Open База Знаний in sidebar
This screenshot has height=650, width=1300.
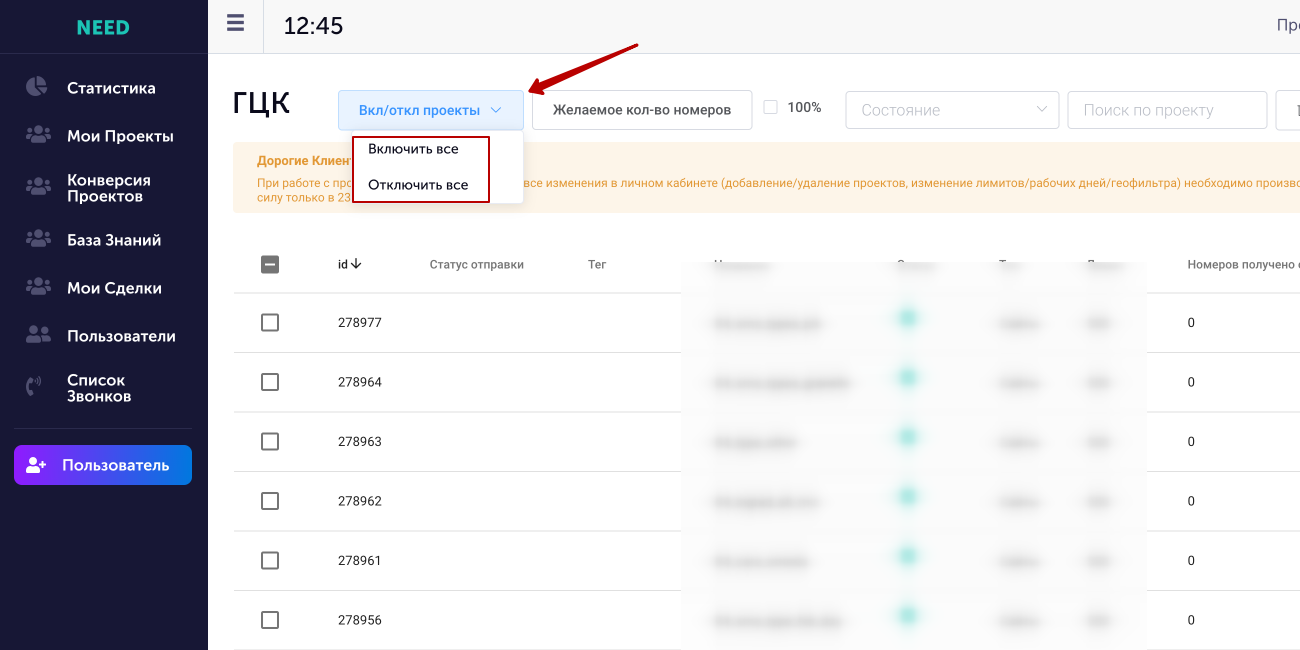(x=114, y=240)
